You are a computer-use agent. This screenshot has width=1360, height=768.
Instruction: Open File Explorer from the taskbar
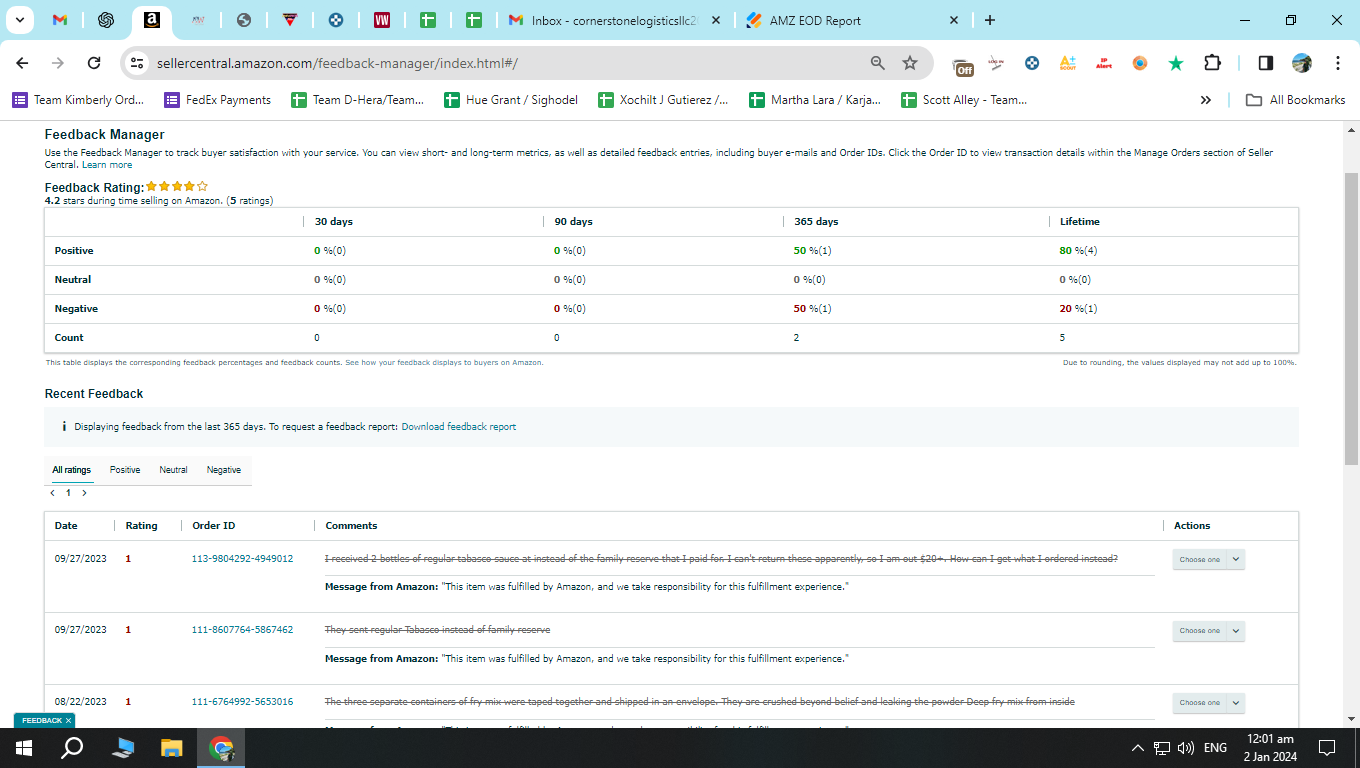(x=172, y=748)
